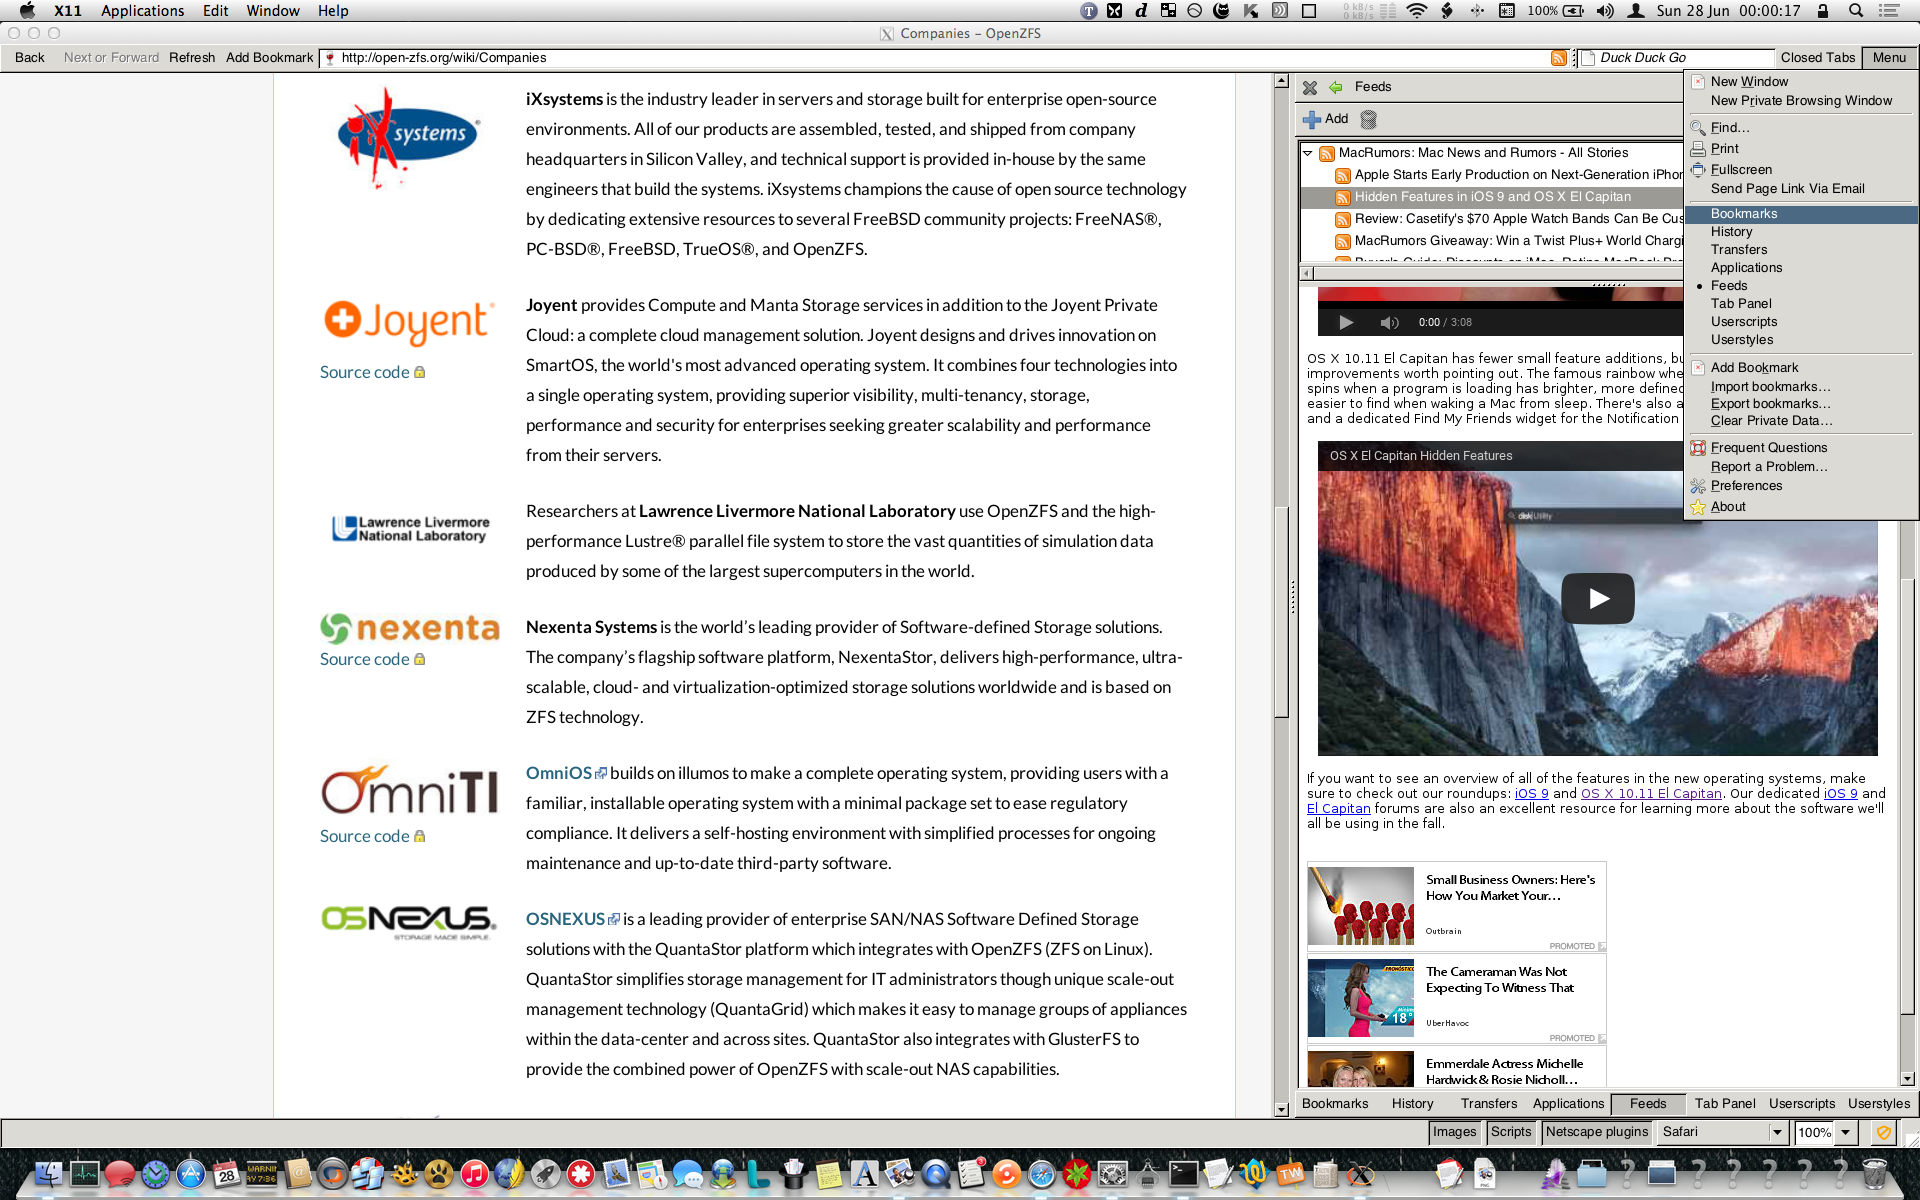Screen dimensions: 1920x1200
Task: Click the Add feed plus icon
Action: pyautogui.click(x=1312, y=120)
